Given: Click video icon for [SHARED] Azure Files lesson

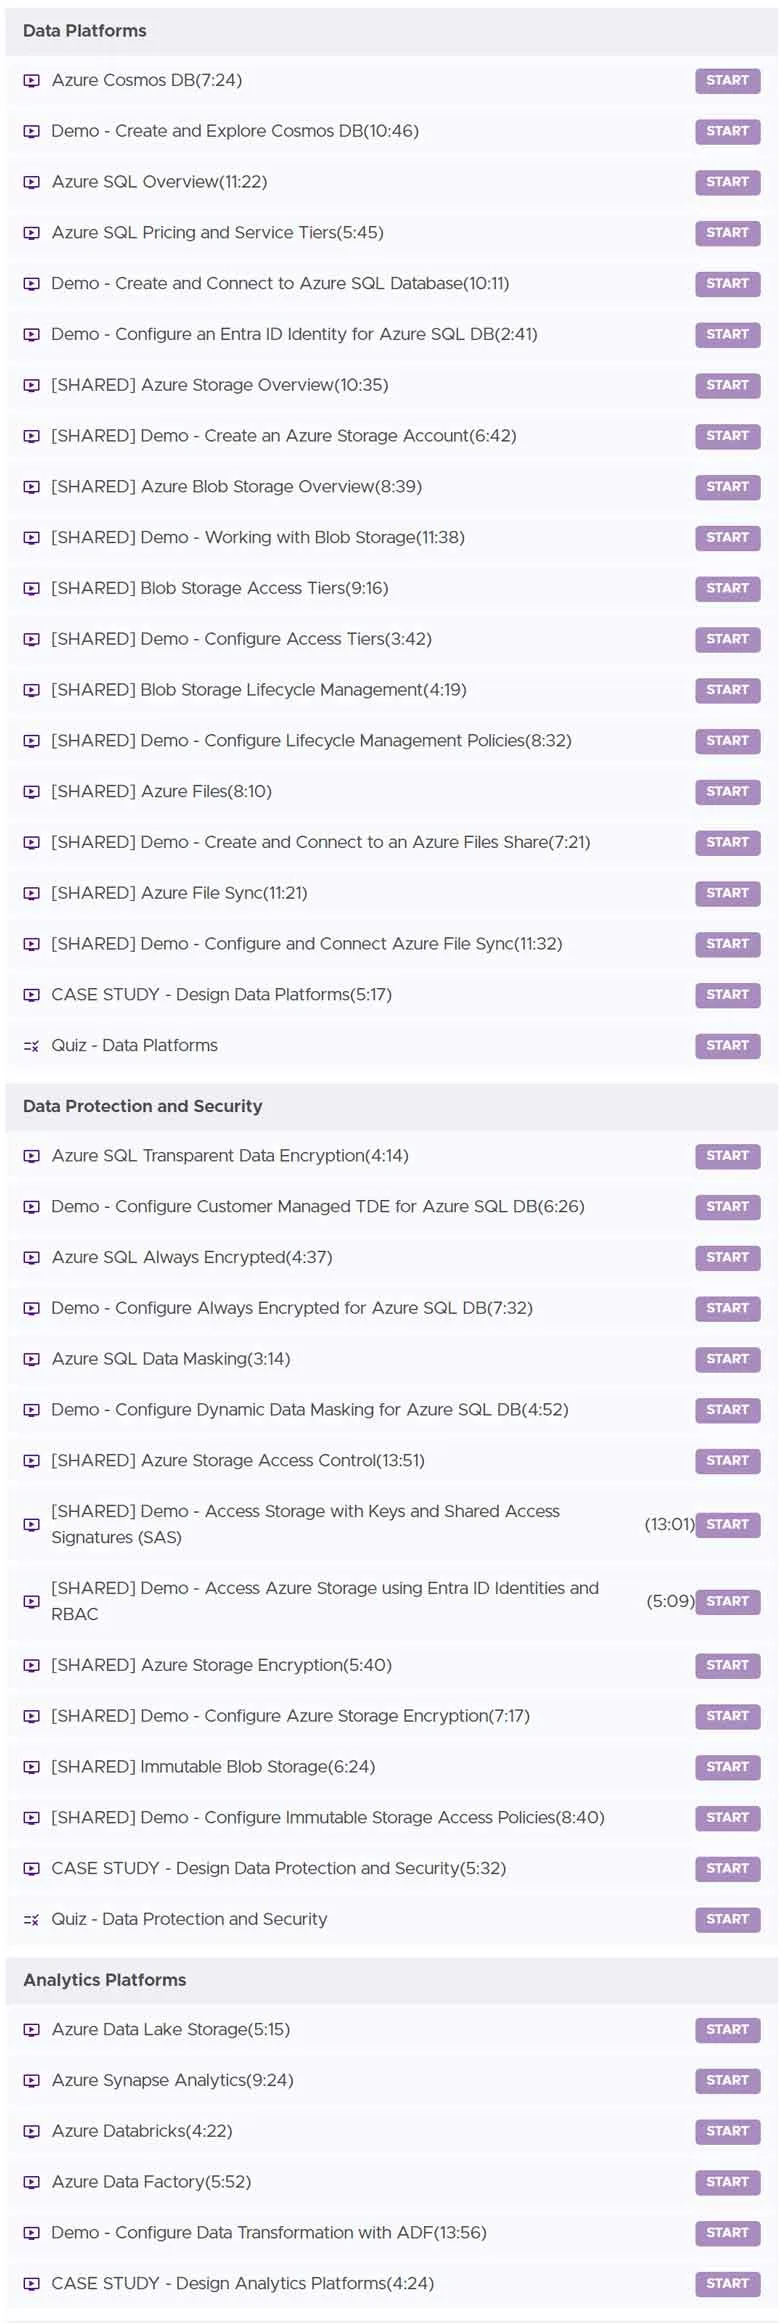Looking at the screenshot, I should 32,792.
